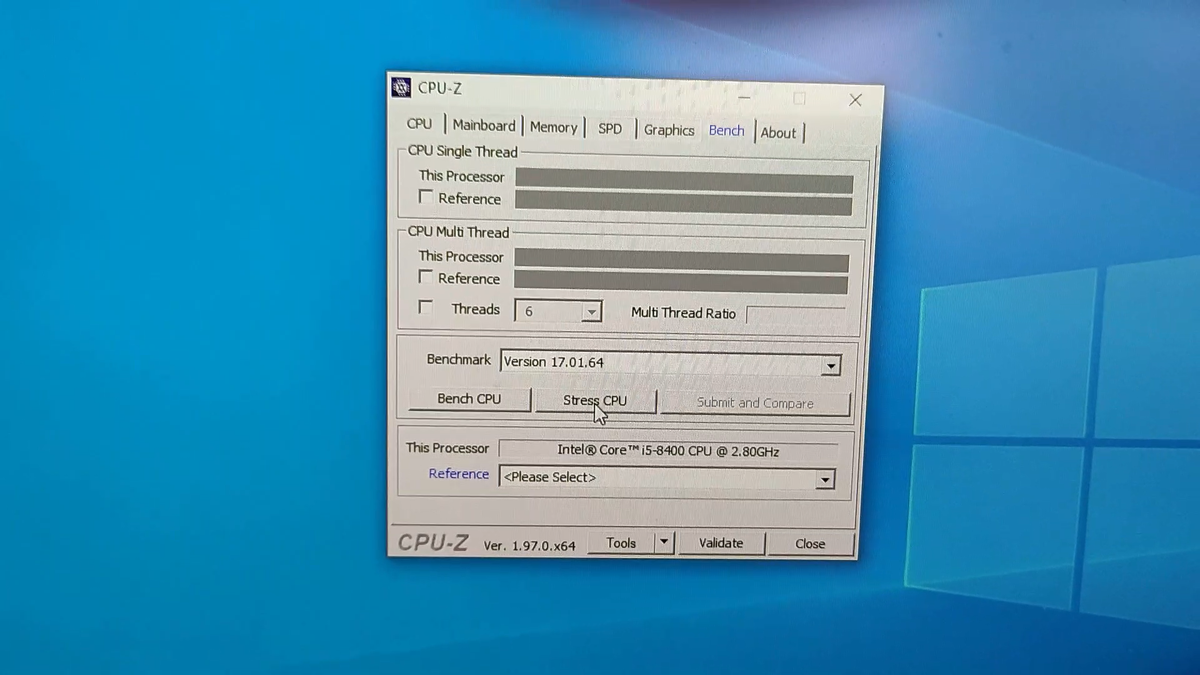Click the Submit and Compare button

755,403
